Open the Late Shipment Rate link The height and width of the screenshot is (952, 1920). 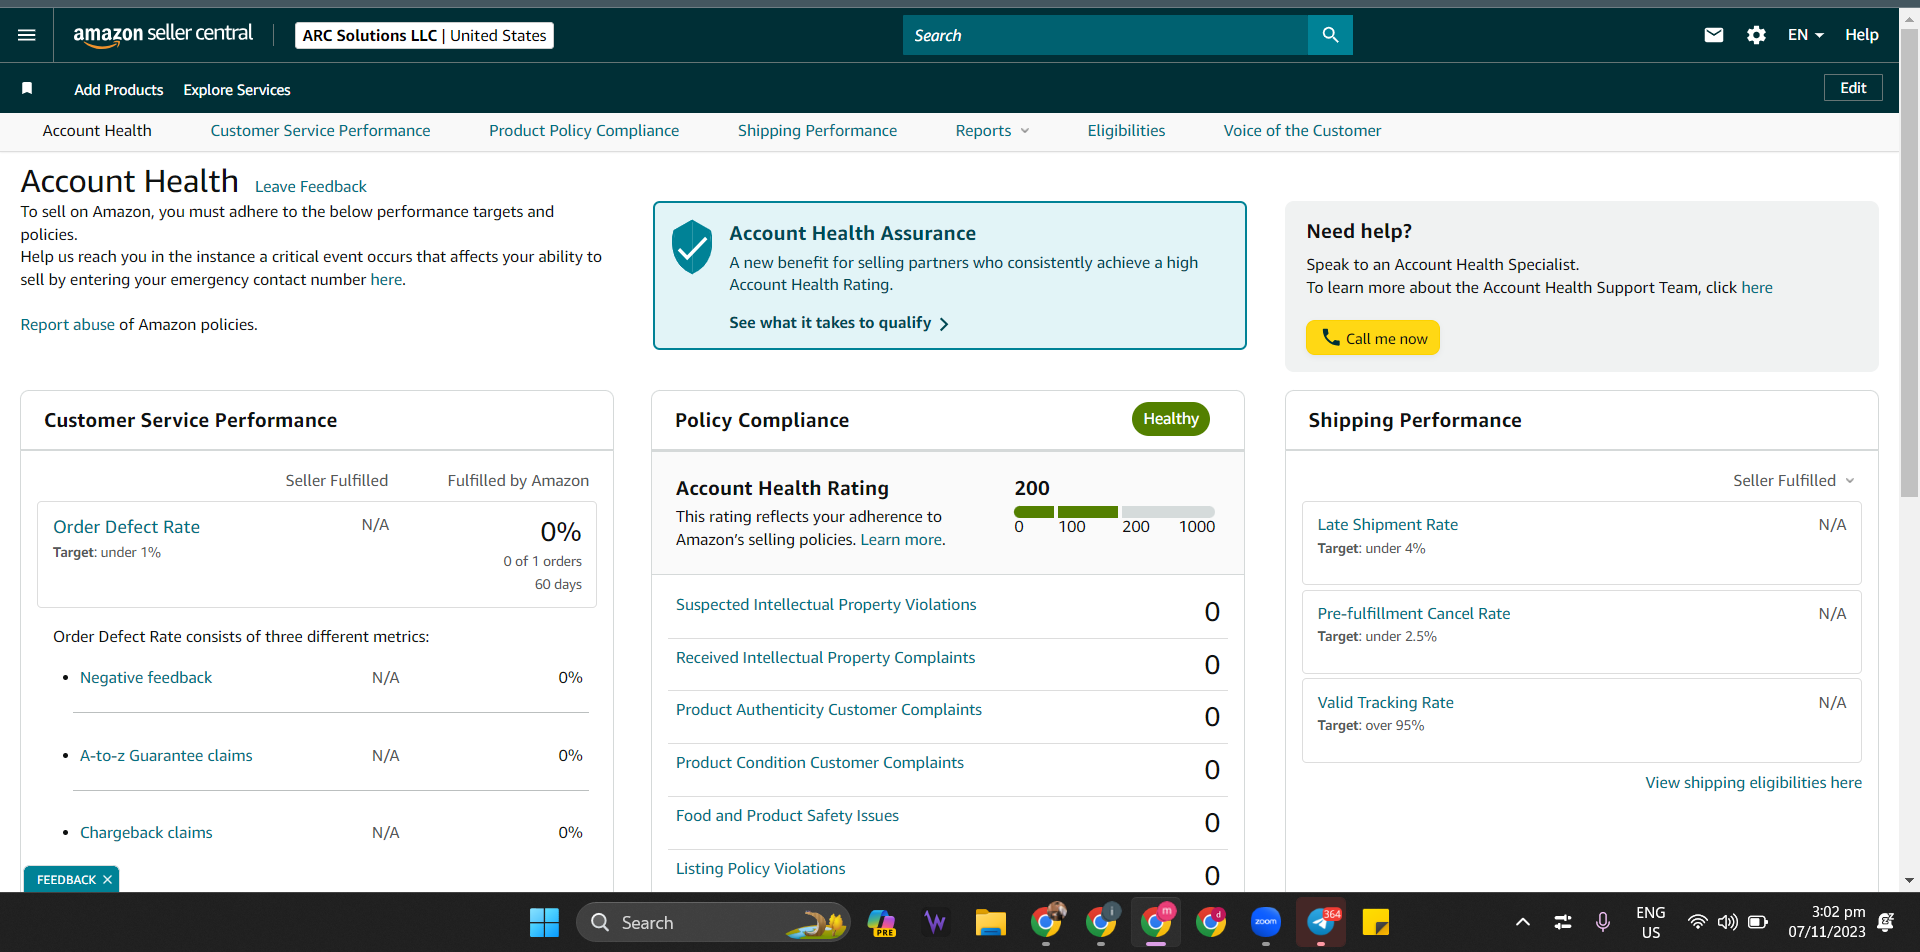pos(1388,525)
